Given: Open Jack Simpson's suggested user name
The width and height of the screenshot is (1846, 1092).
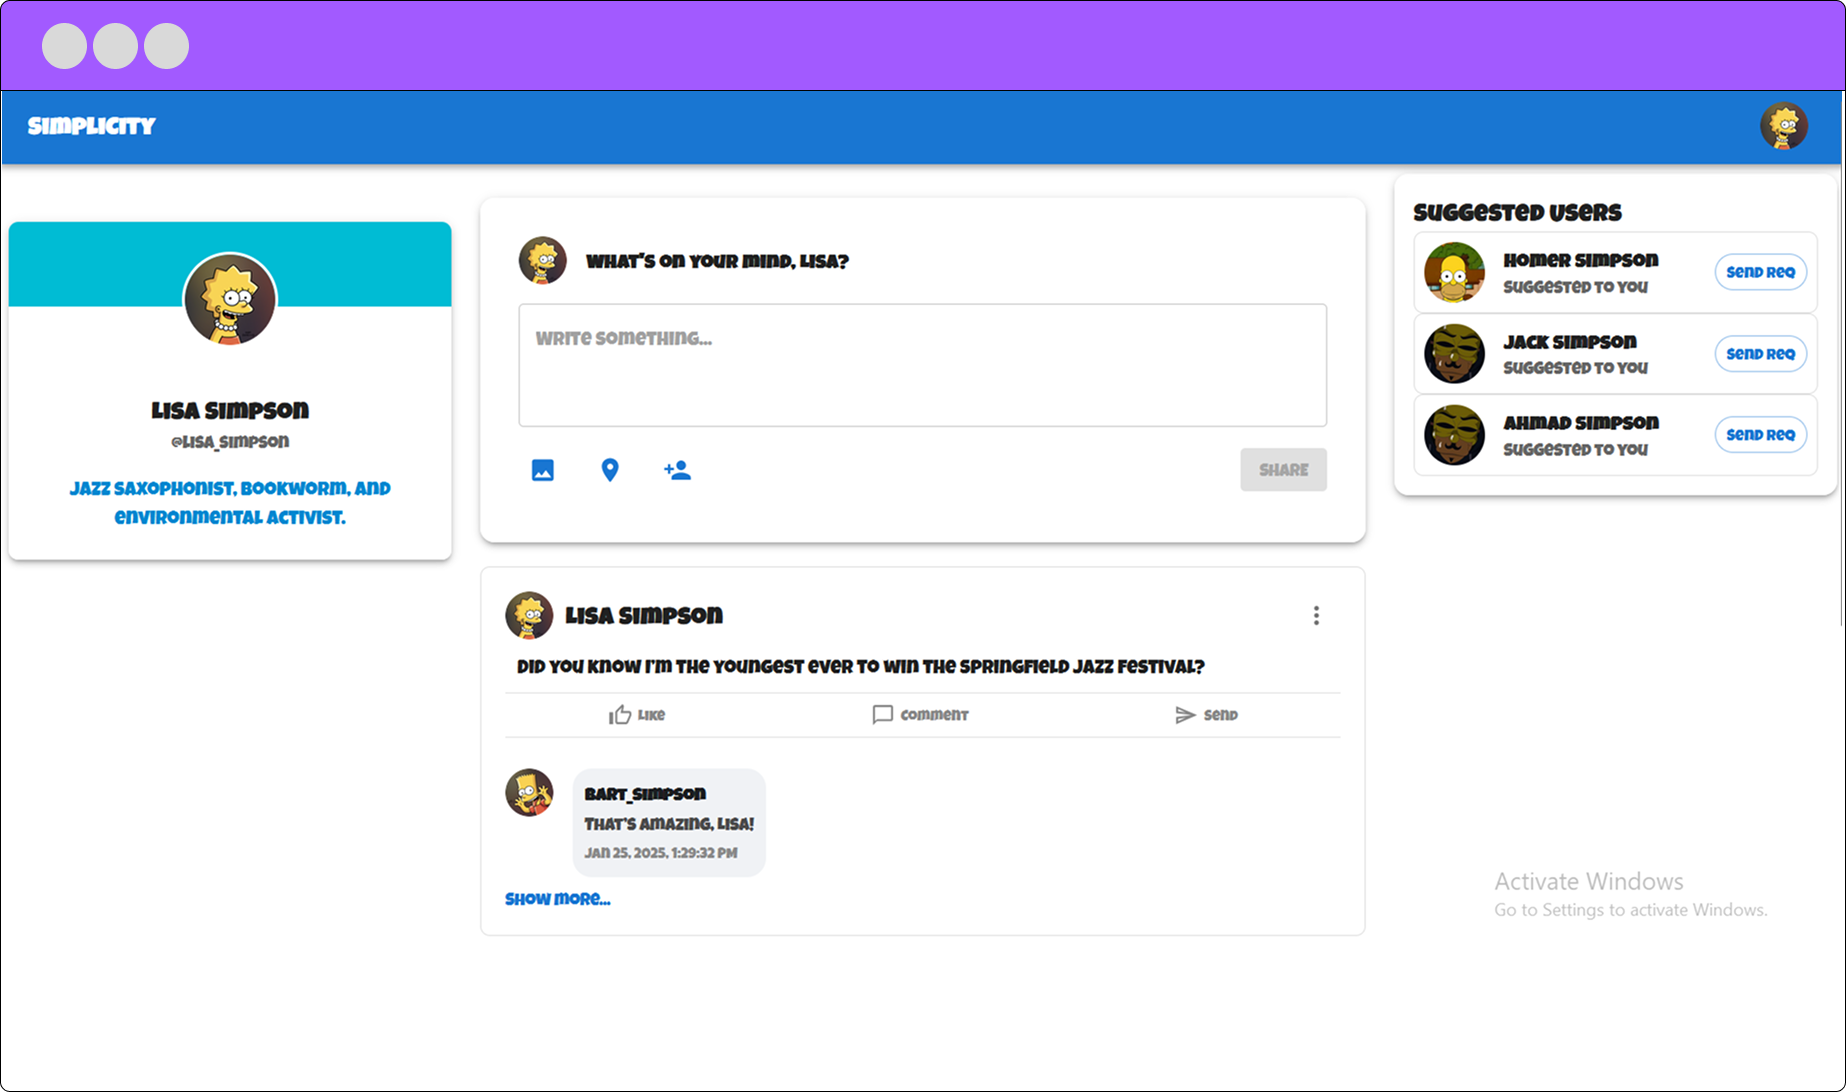Looking at the screenshot, I should click(1570, 342).
